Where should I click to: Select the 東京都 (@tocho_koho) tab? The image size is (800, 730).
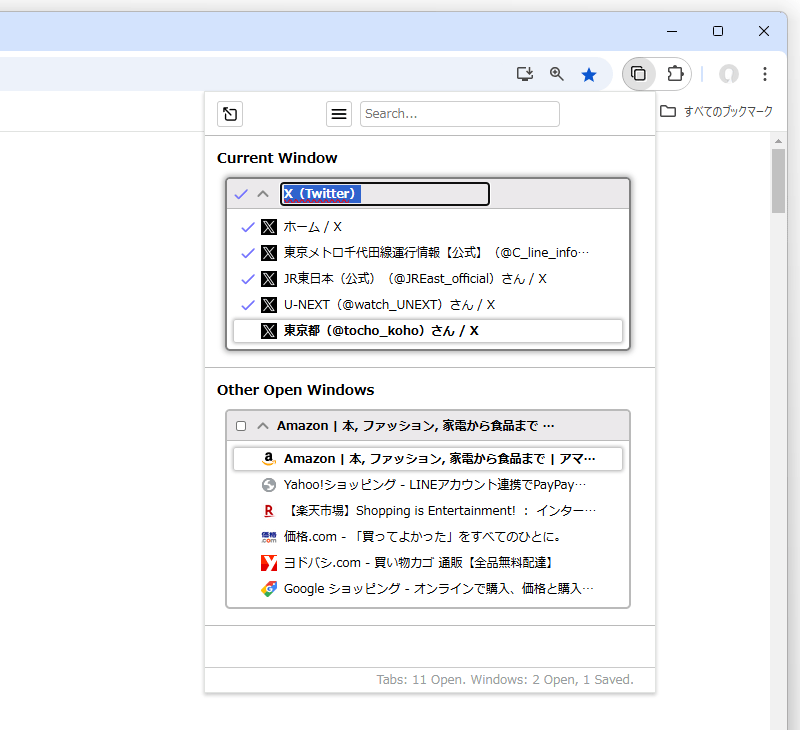point(428,331)
